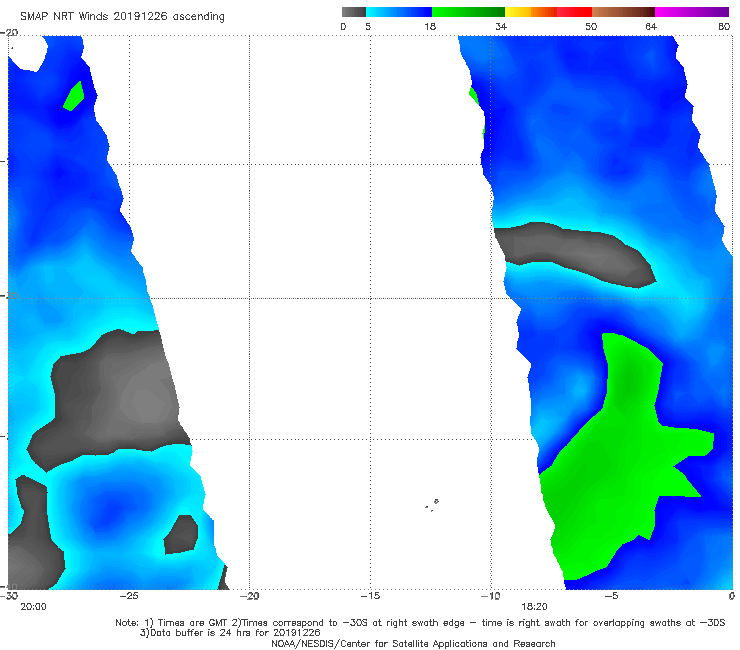740x650 pixels.
Task: Click the color bar label '34'
Action: coord(501,26)
